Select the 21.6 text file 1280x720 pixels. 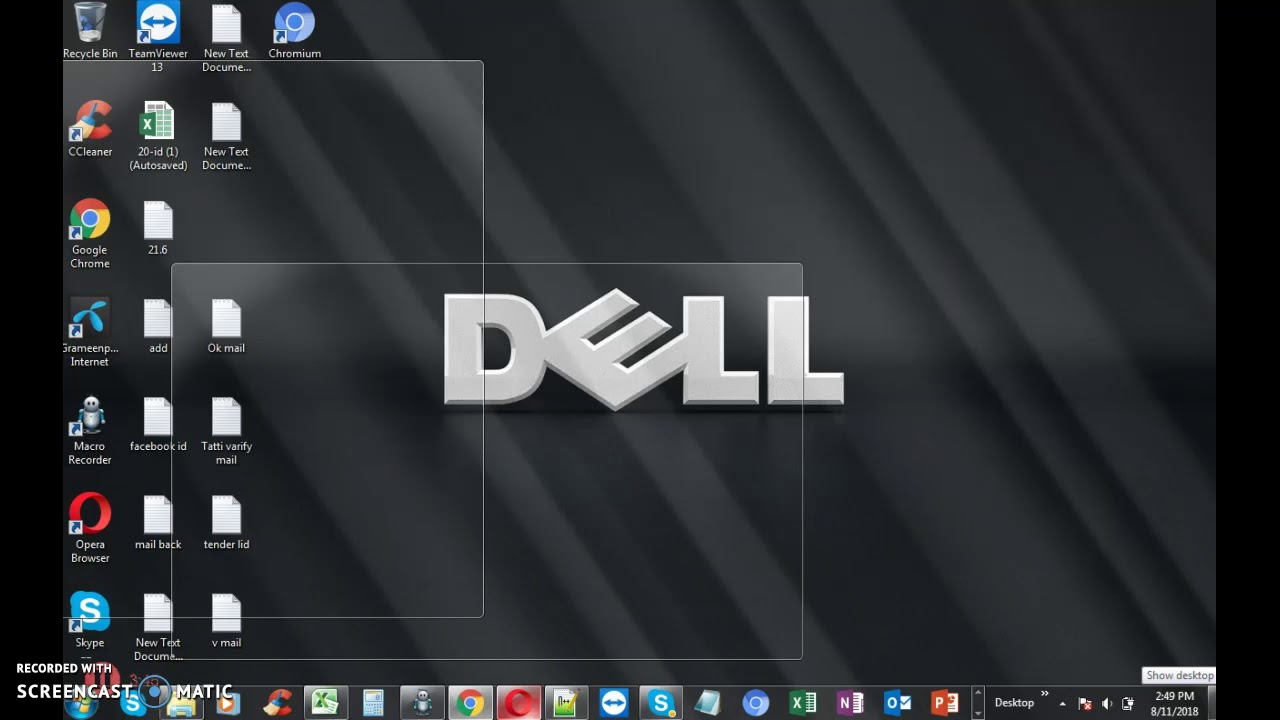tap(158, 228)
